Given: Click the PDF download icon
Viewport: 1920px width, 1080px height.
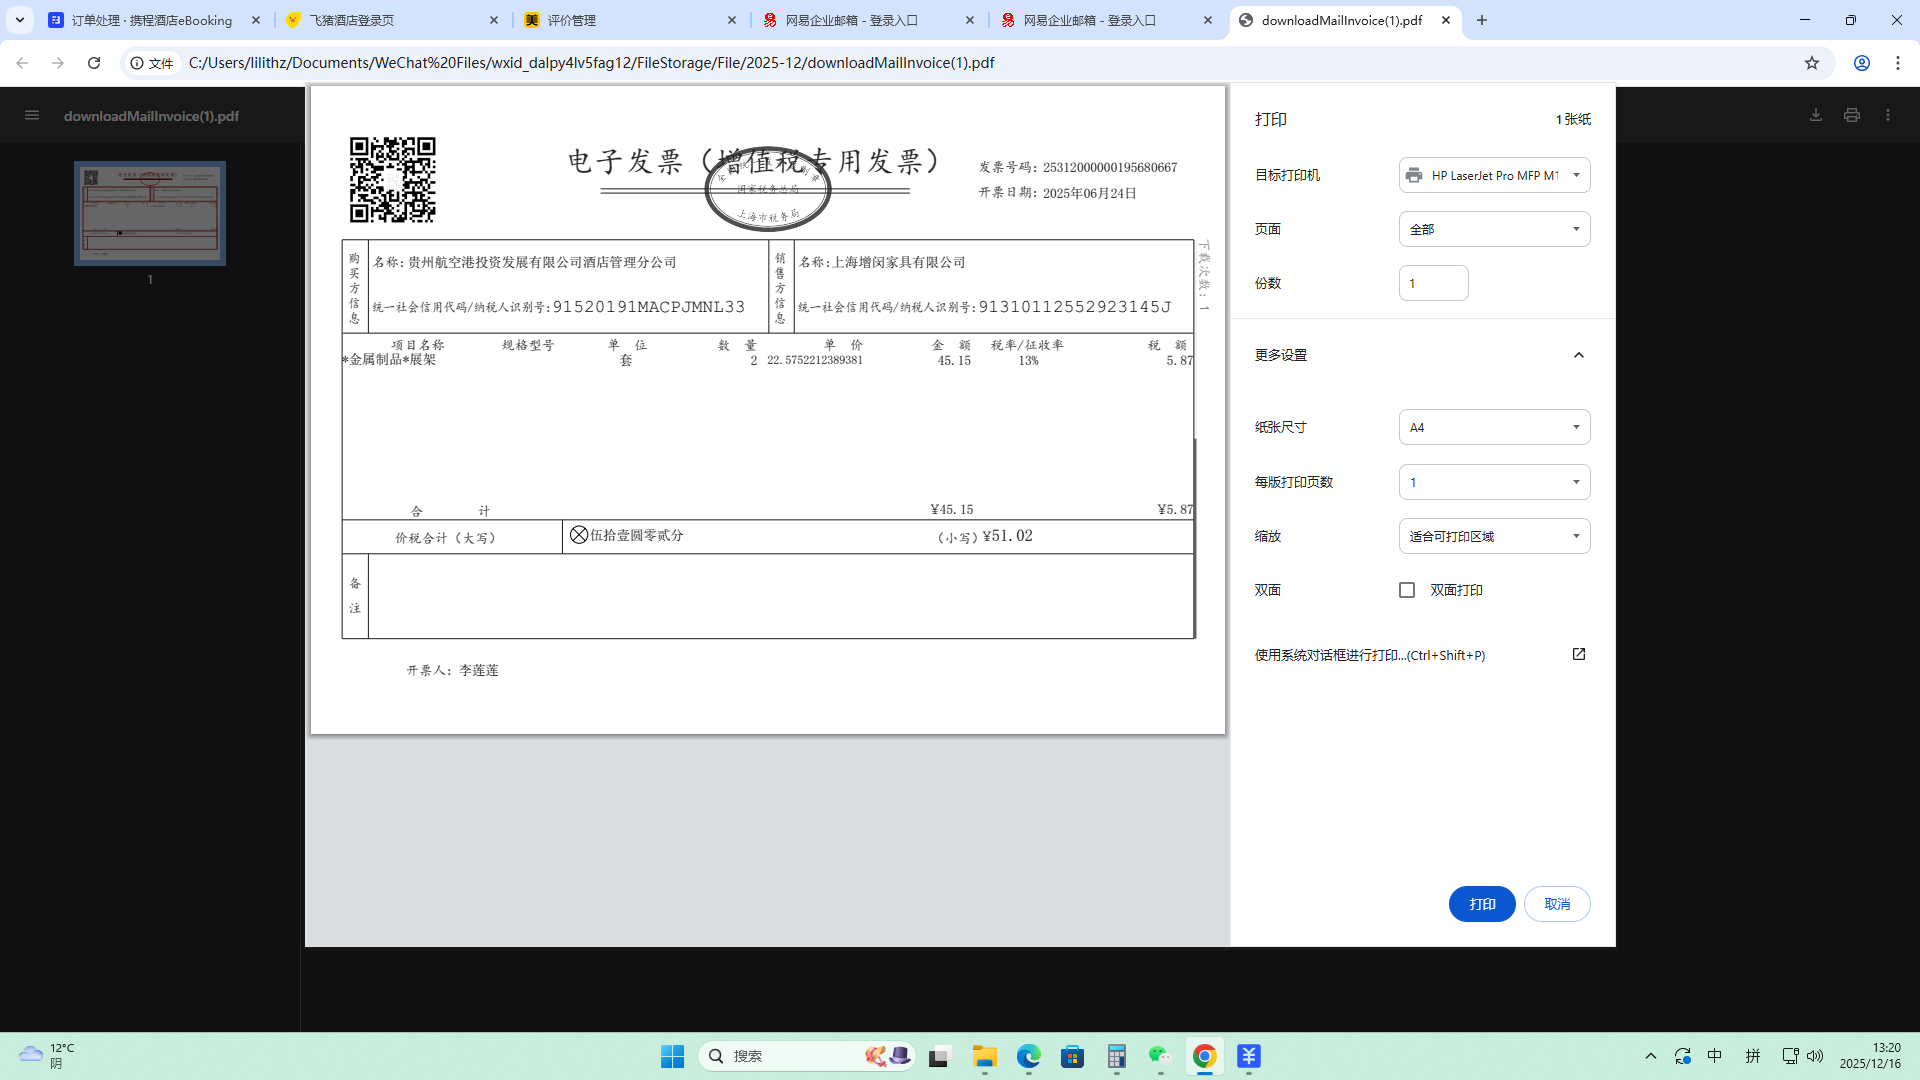Looking at the screenshot, I should [x=1816, y=115].
